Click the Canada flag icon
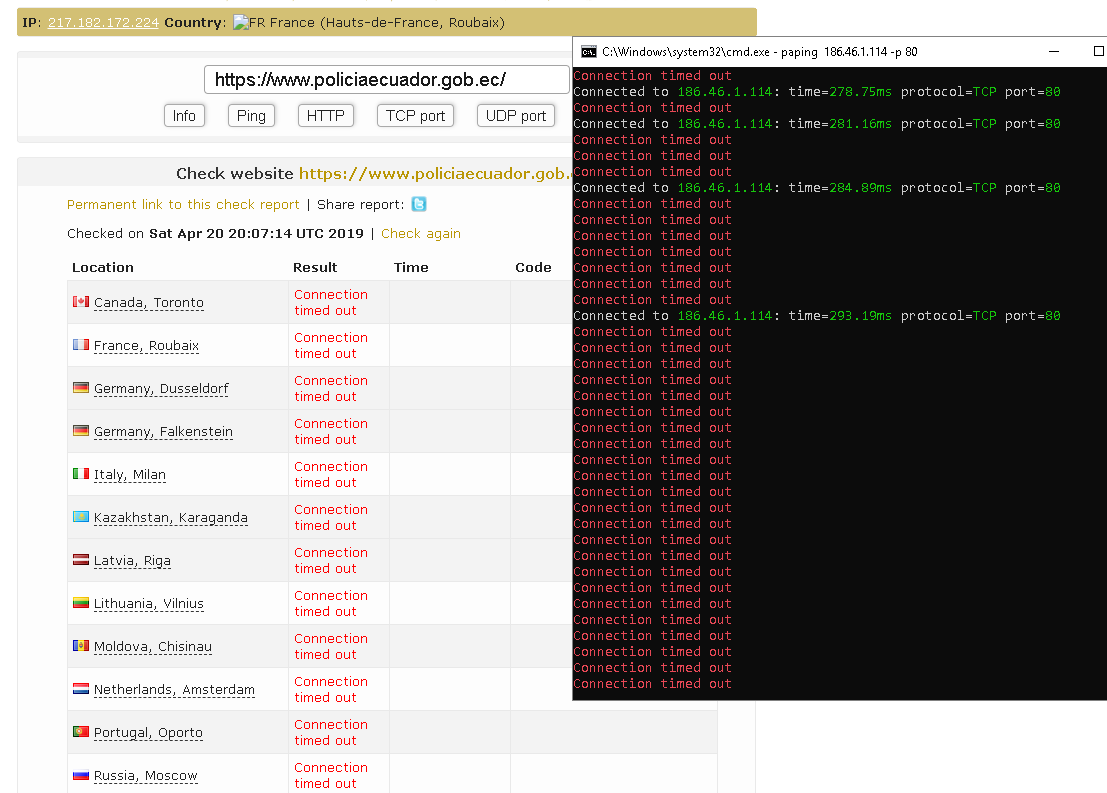The width and height of the screenshot is (1107, 793). 81,302
